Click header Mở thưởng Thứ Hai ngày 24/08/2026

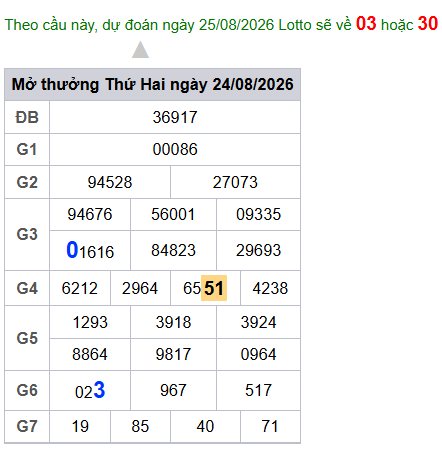coord(152,84)
